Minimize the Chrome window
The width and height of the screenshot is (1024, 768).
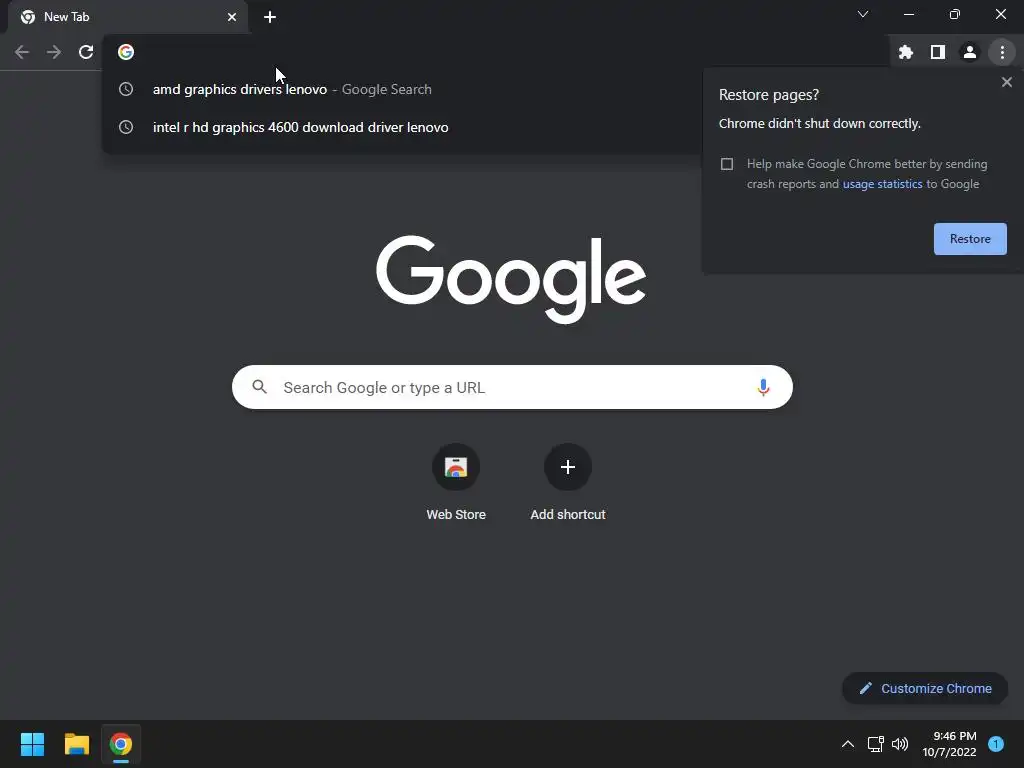tap(908, 14)
